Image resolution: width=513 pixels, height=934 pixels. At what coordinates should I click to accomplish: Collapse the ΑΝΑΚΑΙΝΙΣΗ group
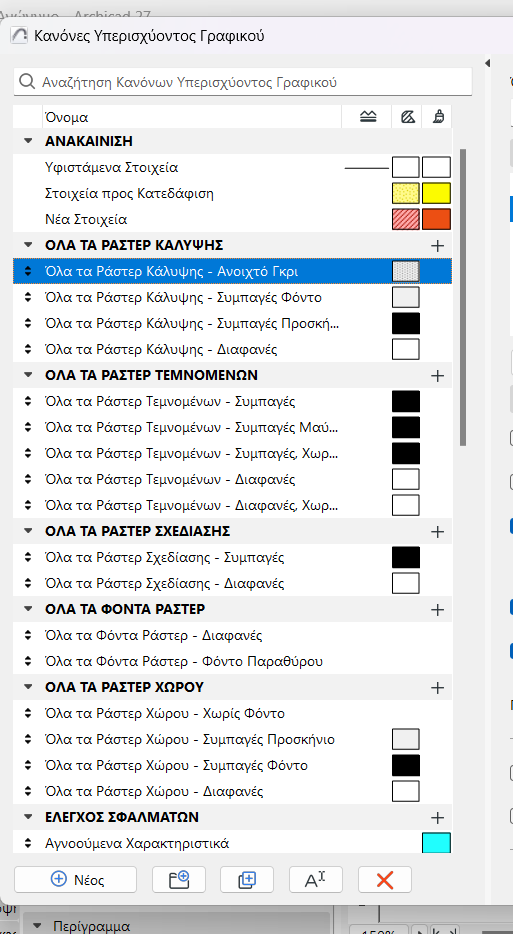27,141
